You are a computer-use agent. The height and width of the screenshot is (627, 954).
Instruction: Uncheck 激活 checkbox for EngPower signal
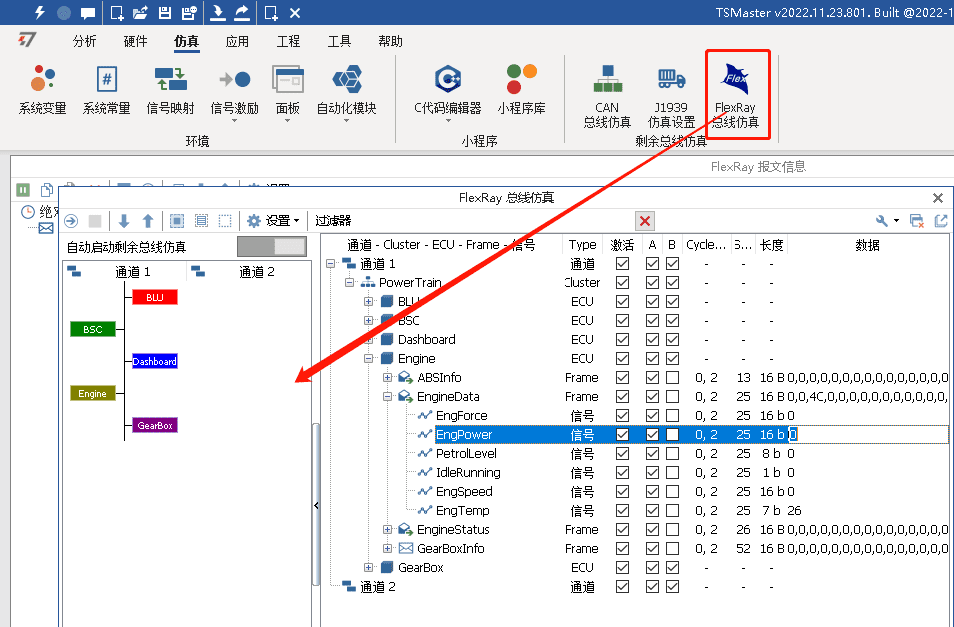pyautogui.click(x=623, y=435)
